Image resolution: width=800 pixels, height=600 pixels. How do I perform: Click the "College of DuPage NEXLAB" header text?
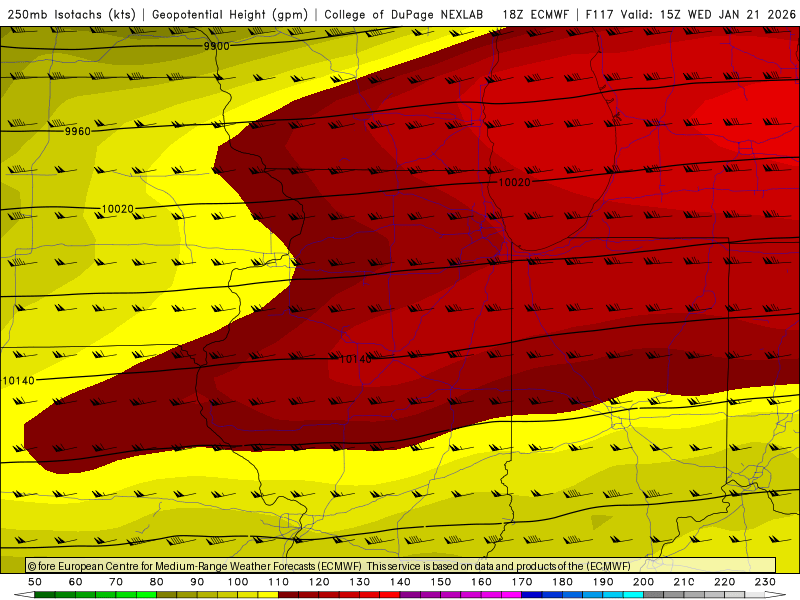tap(404, 14)
